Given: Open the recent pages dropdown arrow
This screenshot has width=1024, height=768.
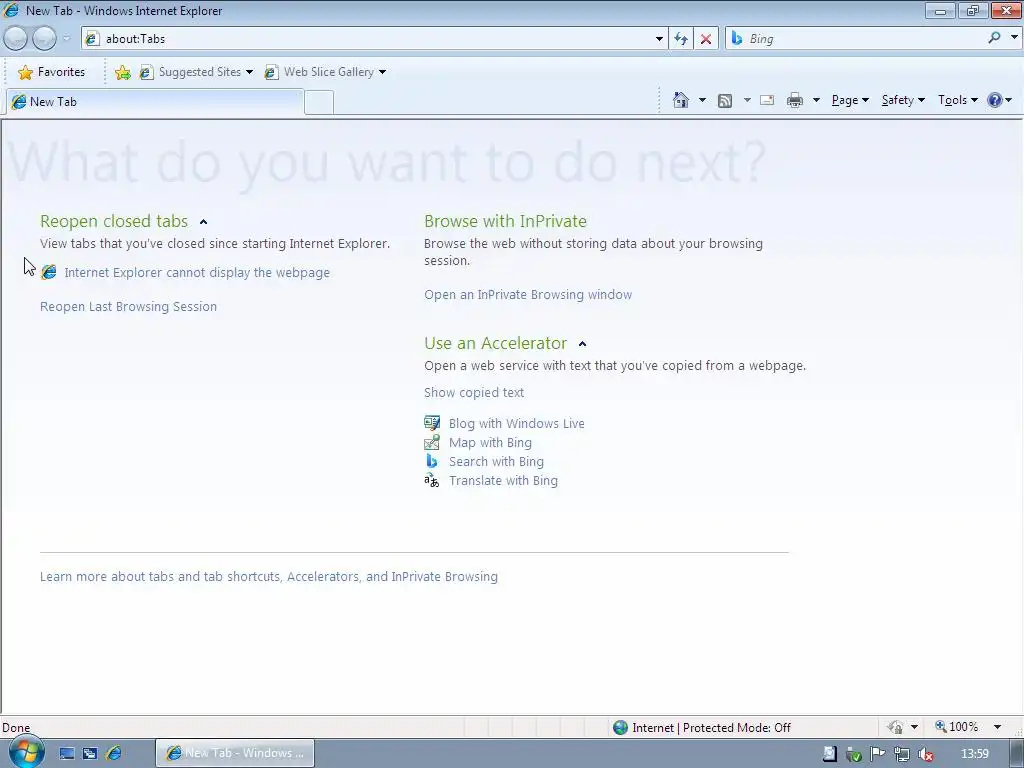Looking at the screenshot, I should [x=66, y=39].
